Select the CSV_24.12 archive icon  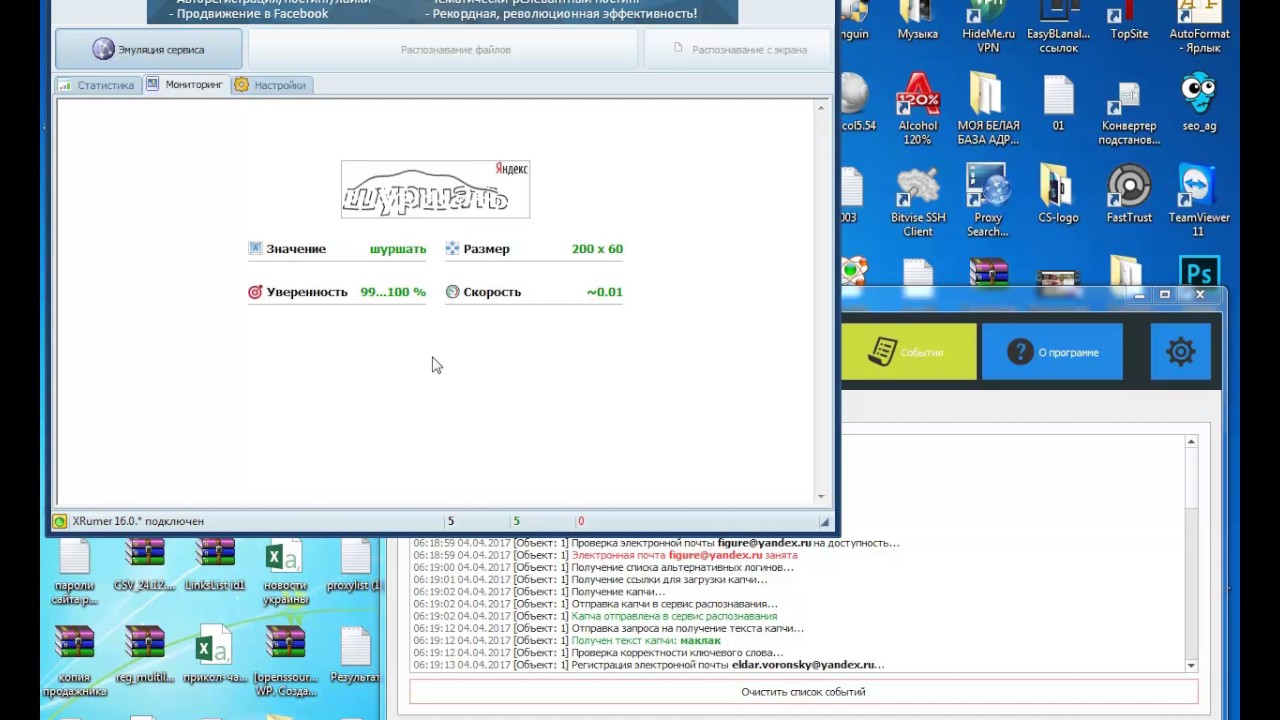[x=145, y=566]
